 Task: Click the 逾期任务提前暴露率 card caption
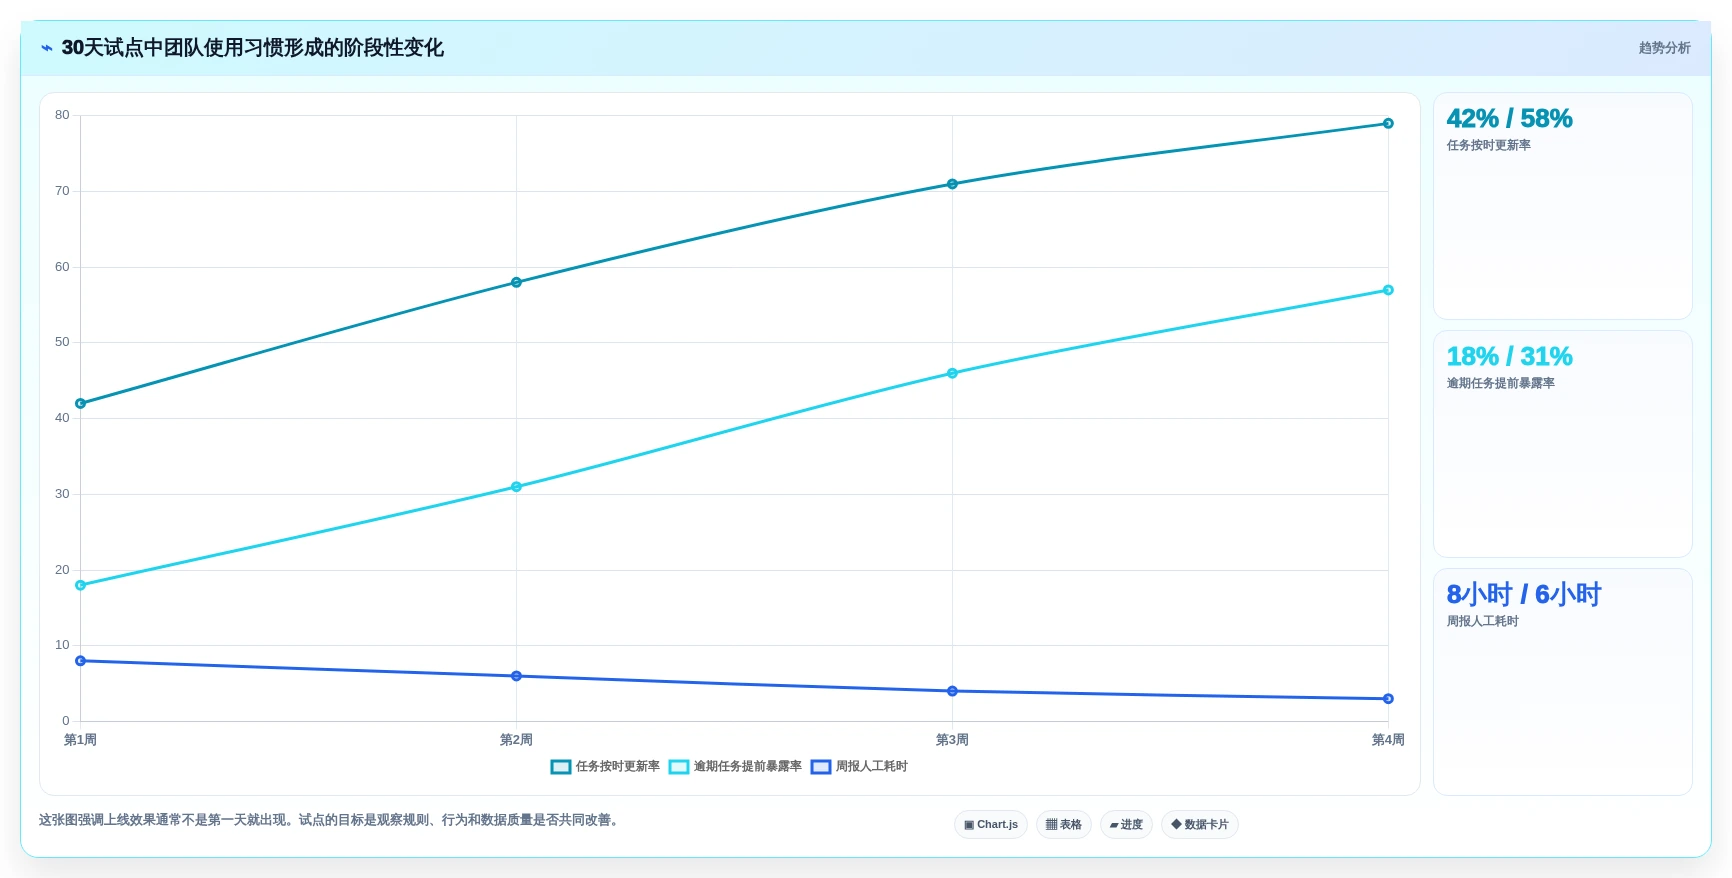coord(1500,384)
